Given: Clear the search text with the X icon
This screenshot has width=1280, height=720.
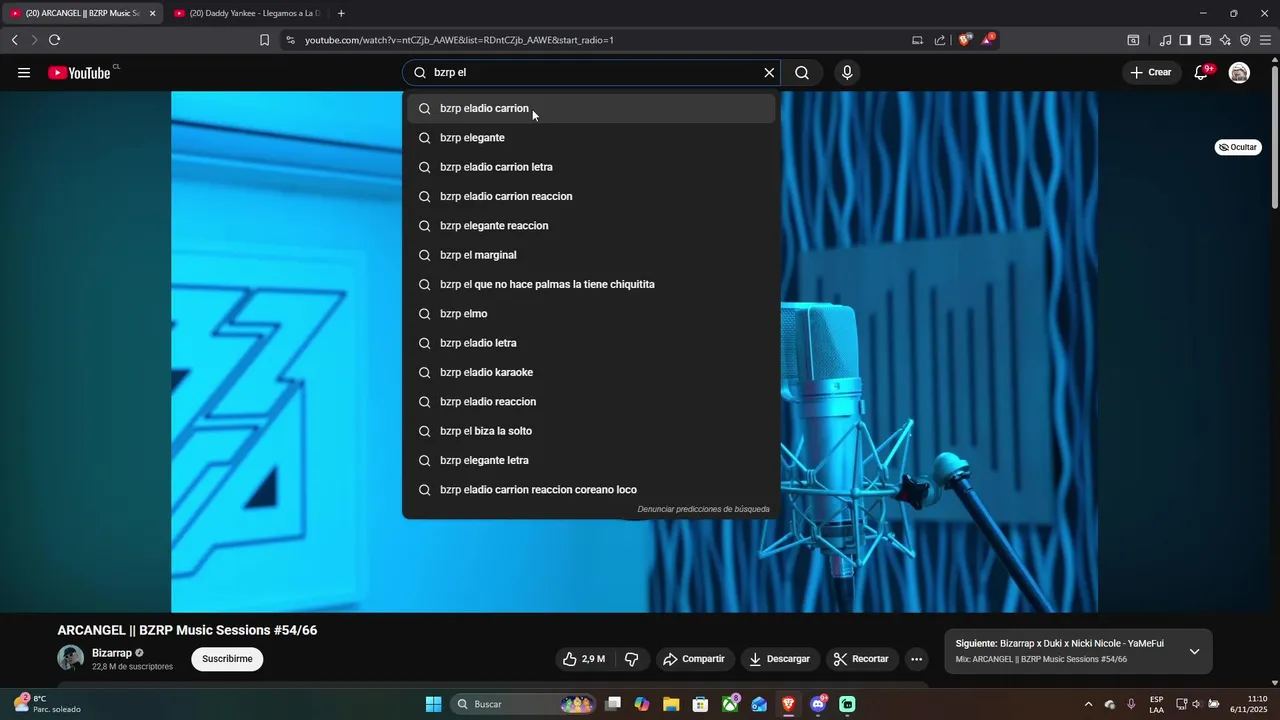Looking at the screenshot, I should tap(769, 73).
